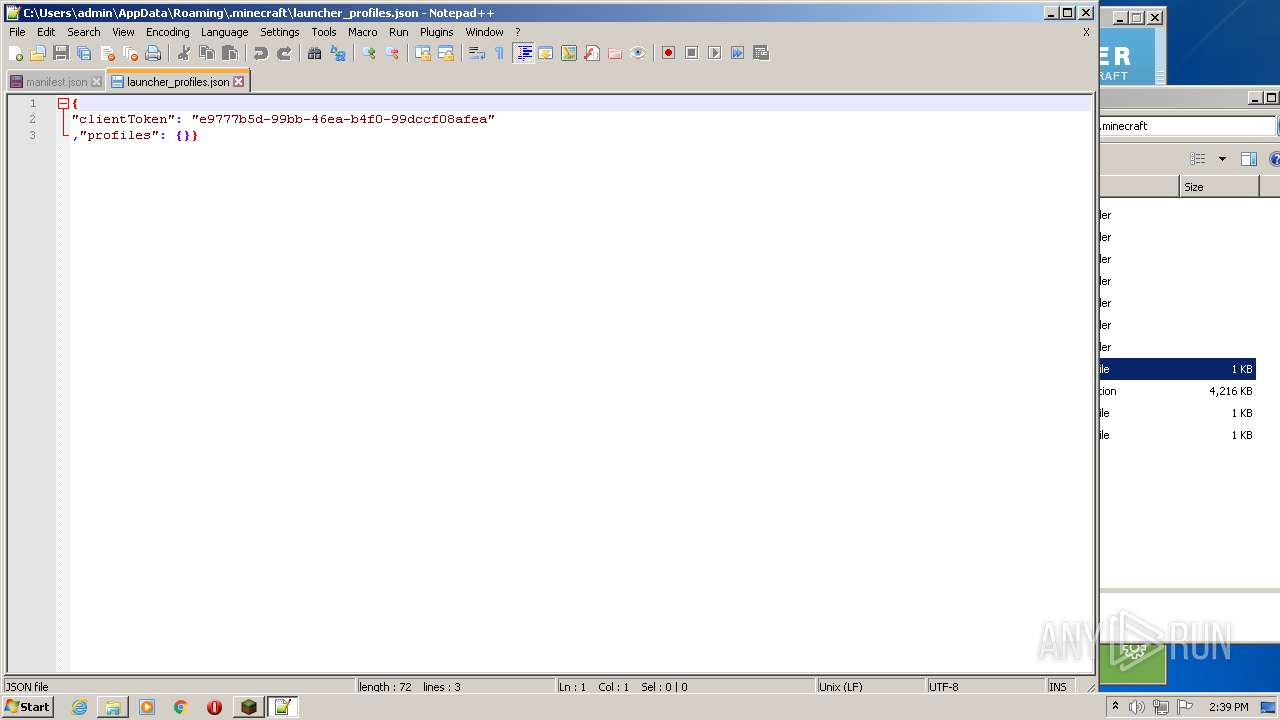The width and height of the screenshot is (1280, 720).
Task: Toggle the Explorer preview pane icon
Action: click(1249, 159)
